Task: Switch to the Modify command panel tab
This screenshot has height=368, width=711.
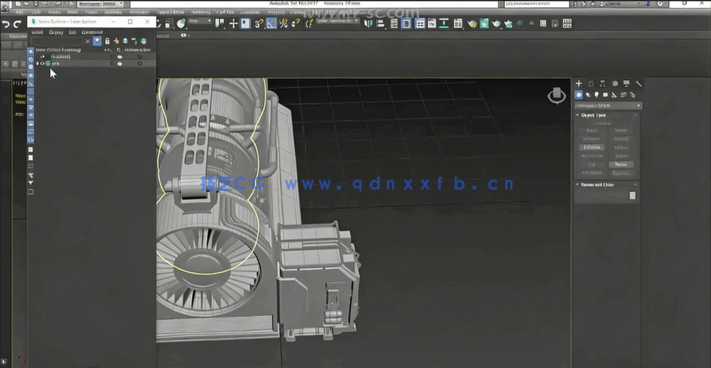Action: (591, 84)
